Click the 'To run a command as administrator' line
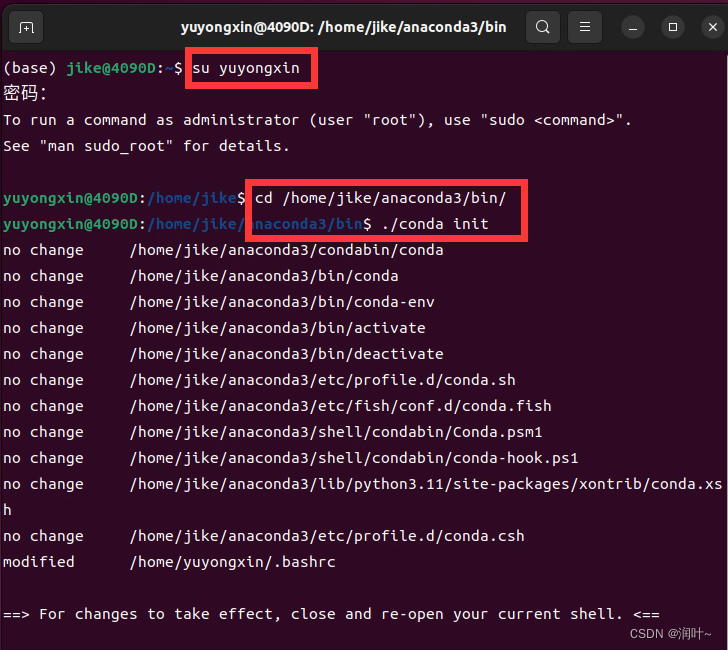 click(317, 120)
